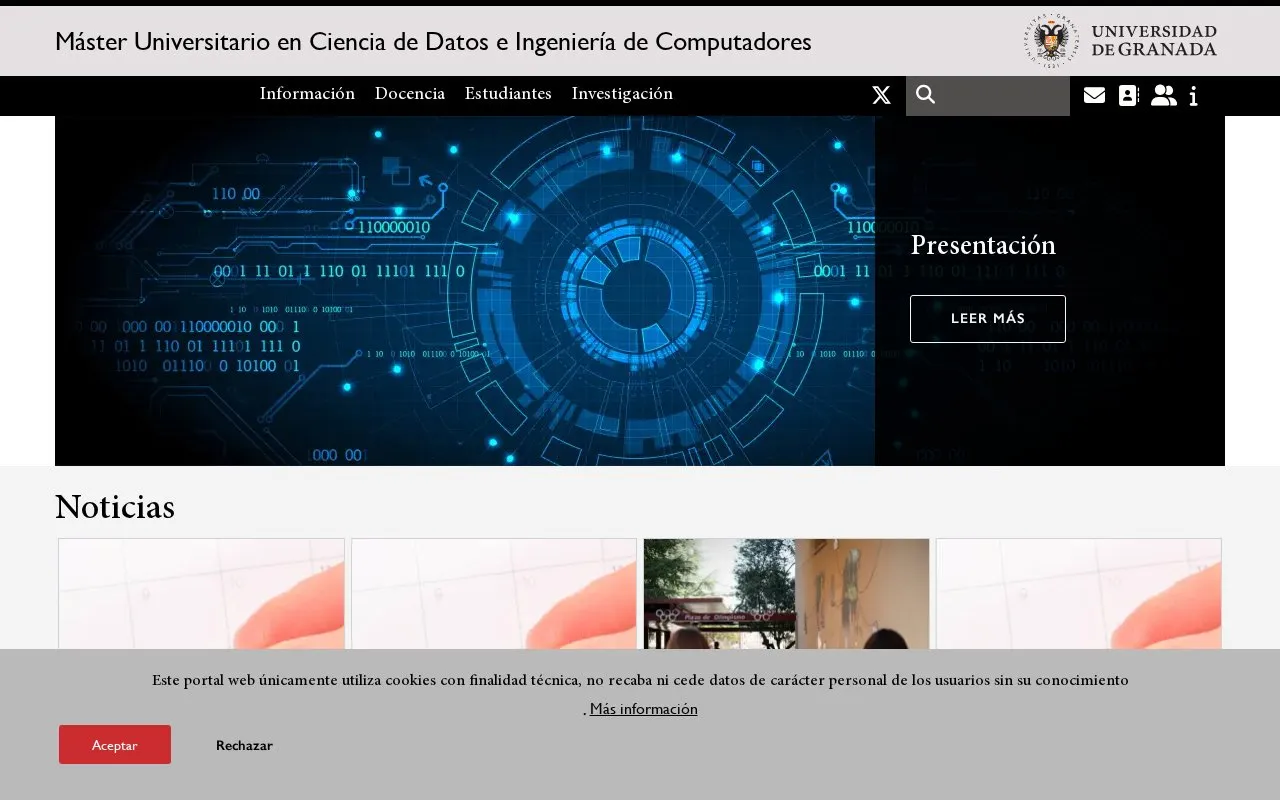Open the Información menu

(x=307, y=94)
